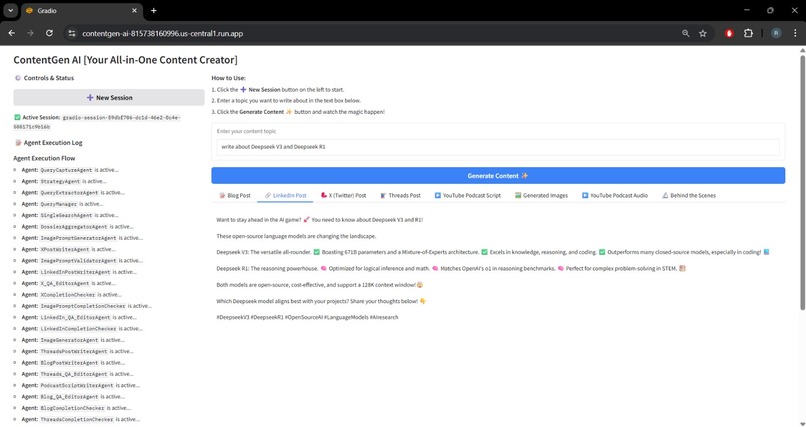Click PodcastScriptWriterAgent log entry
The image size is (806, 427).
81,385
